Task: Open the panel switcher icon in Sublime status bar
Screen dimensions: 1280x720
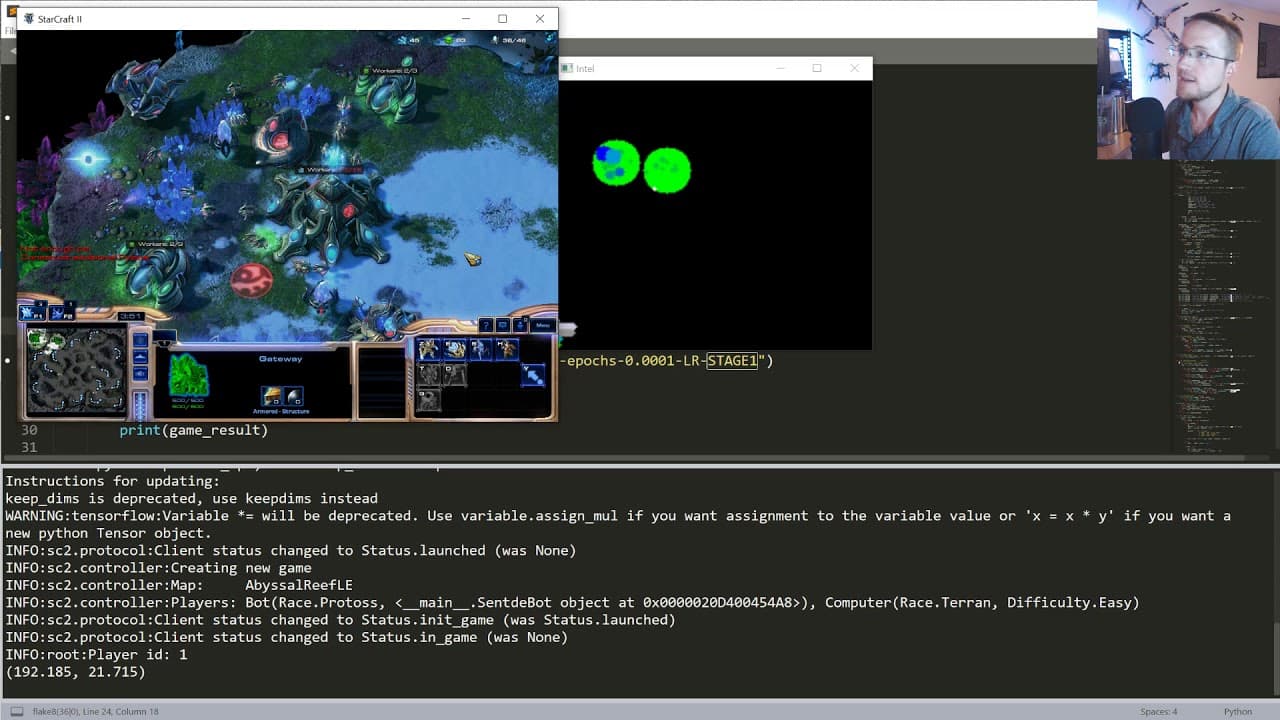Action: click(x=16, y=711)
